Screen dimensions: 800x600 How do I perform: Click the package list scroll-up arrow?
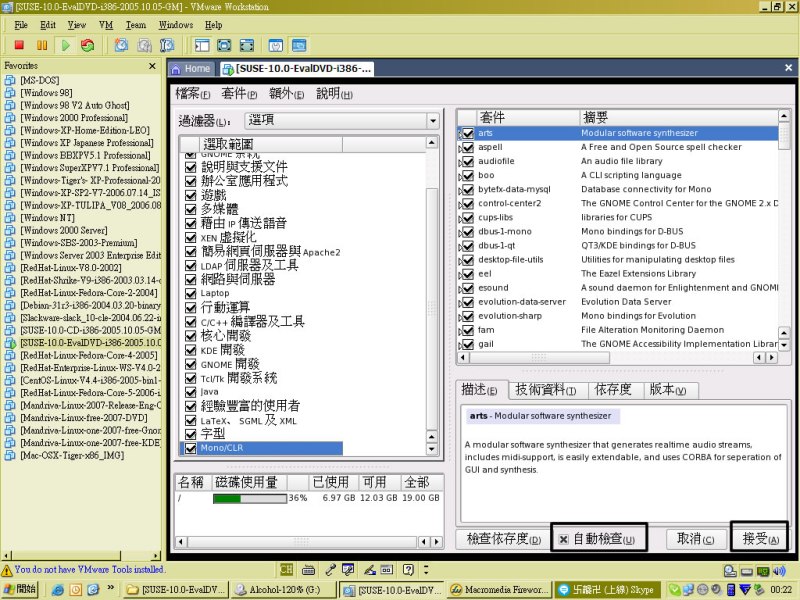pos(784,116)
